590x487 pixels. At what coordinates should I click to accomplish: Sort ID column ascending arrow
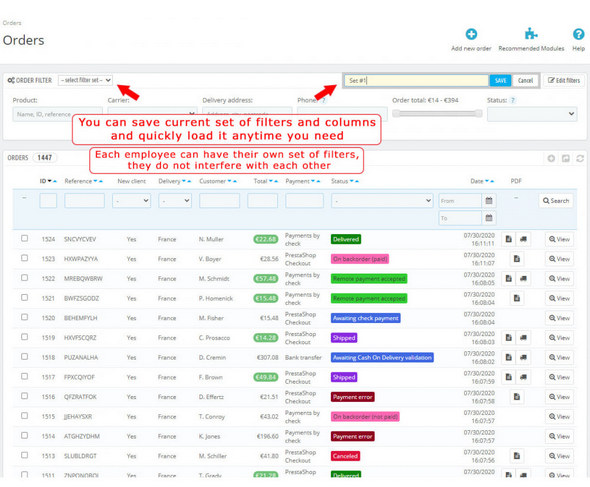pos(55,181)
